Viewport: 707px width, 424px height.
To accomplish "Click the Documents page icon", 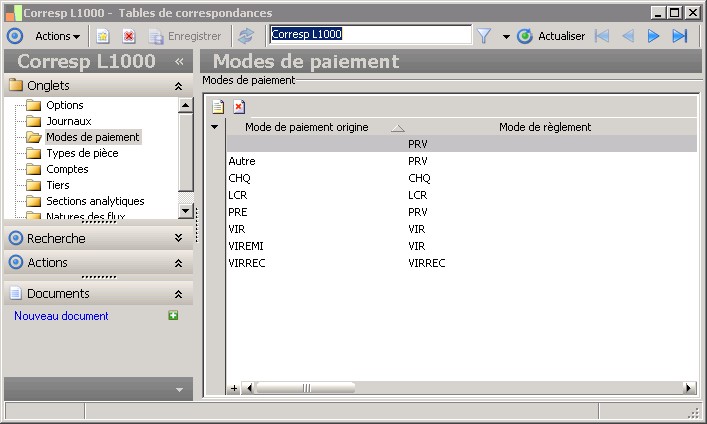I will point(15,293).
